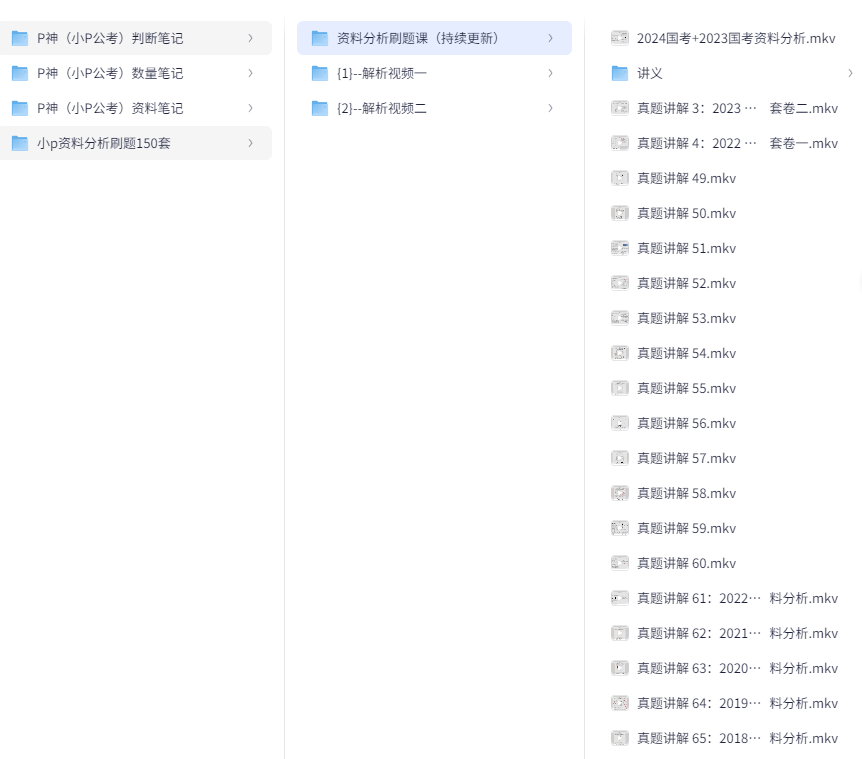862x759 pixels.
Task: Expand chevron of 资料分析刷题课（持续更新）
Action: [550, 38]
